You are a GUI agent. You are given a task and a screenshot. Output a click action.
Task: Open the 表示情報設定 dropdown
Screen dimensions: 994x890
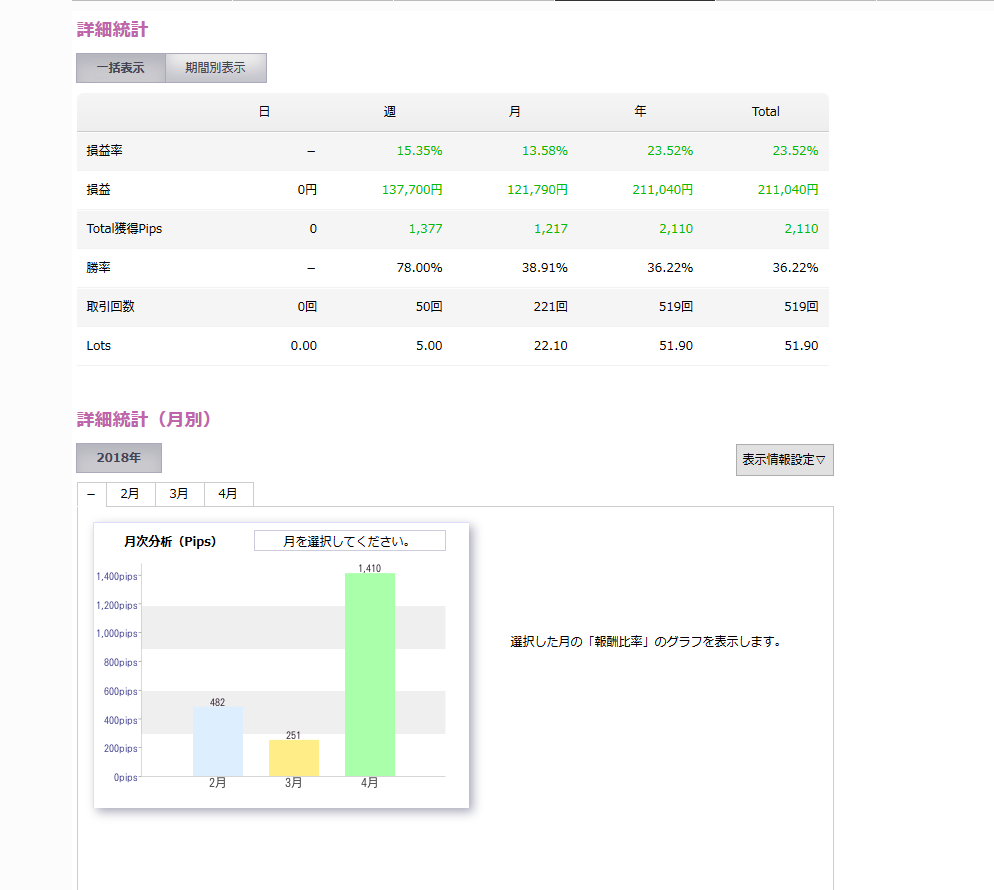tap(784, 460)
